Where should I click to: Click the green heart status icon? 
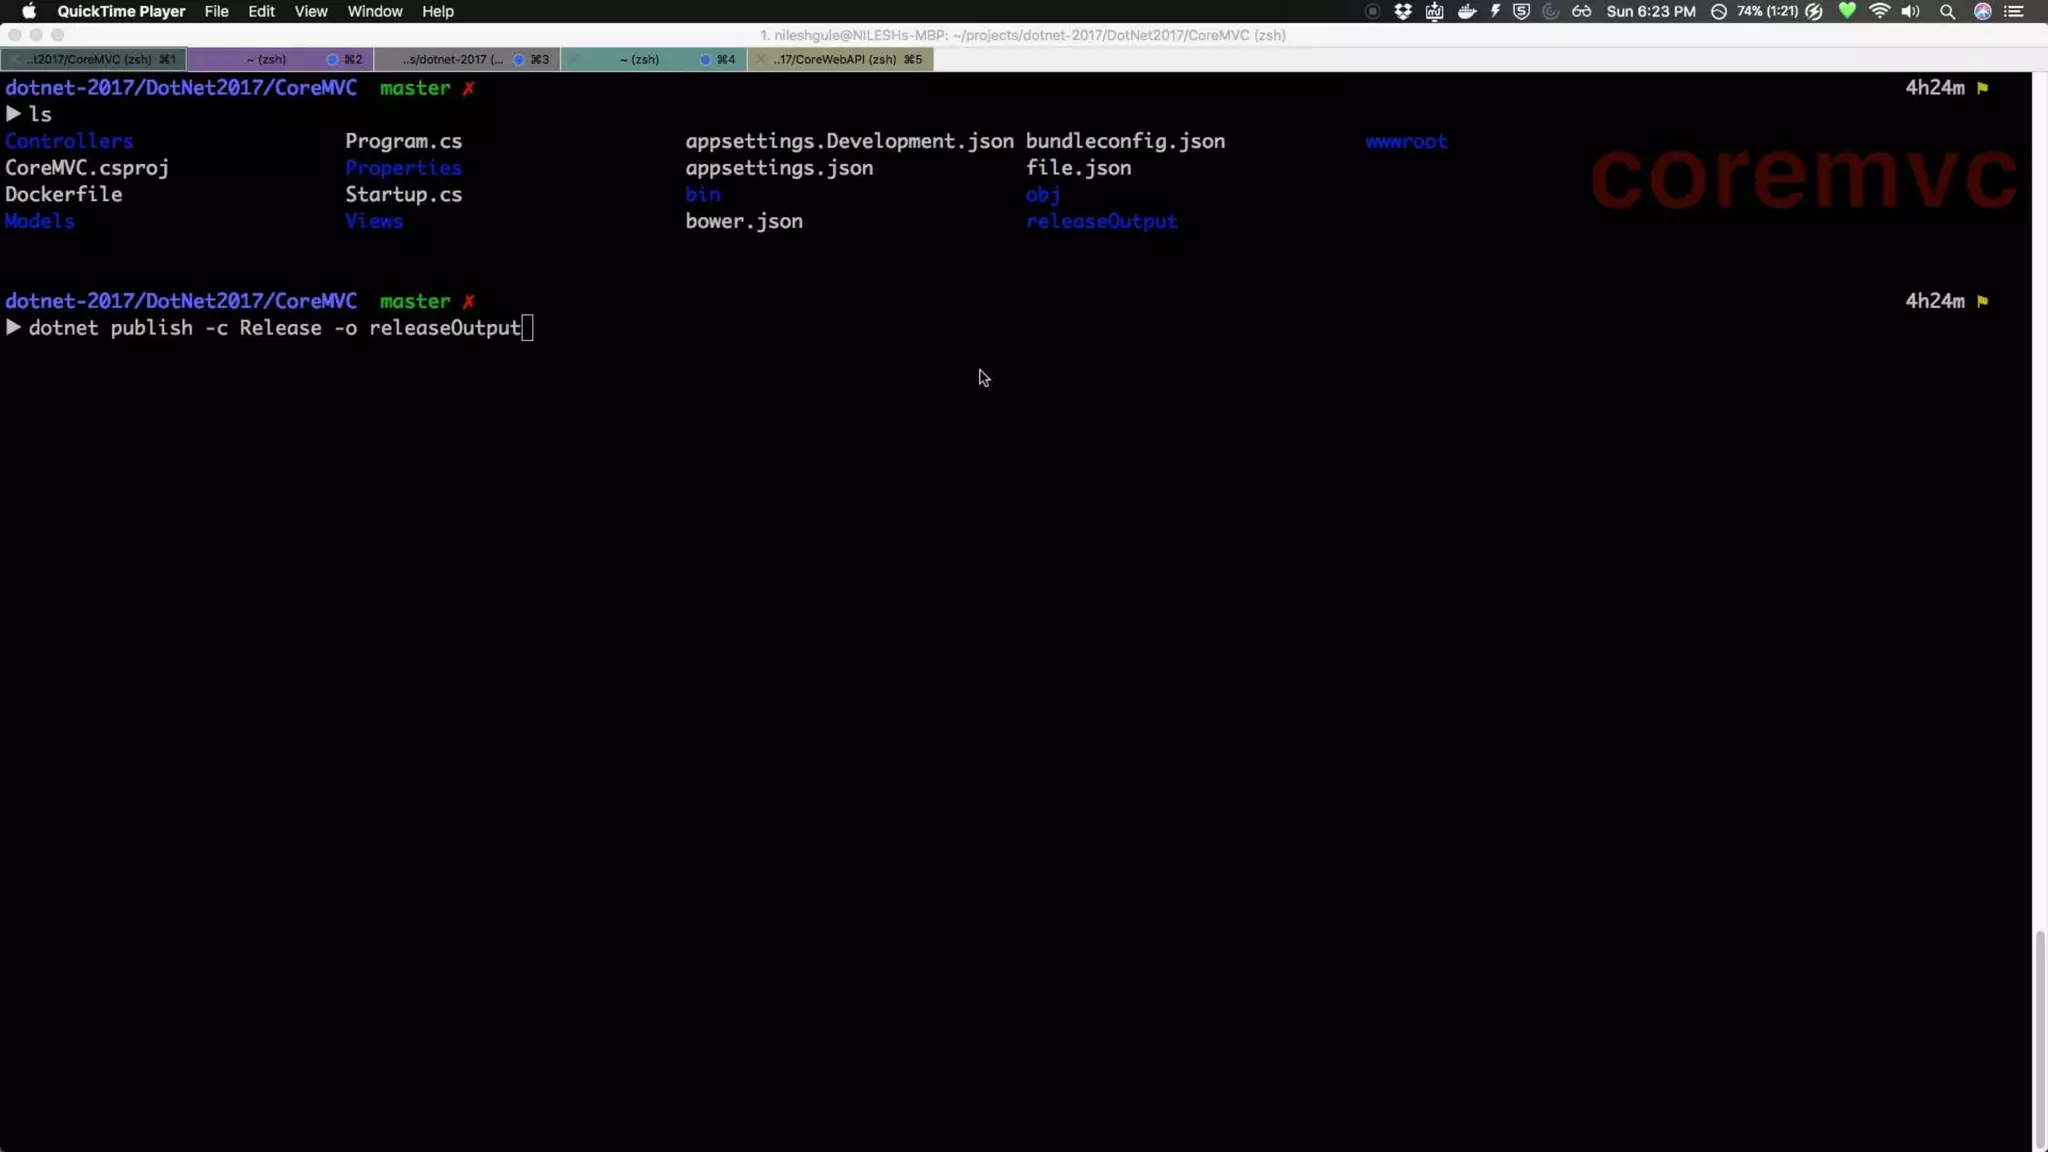point(1847,11)
